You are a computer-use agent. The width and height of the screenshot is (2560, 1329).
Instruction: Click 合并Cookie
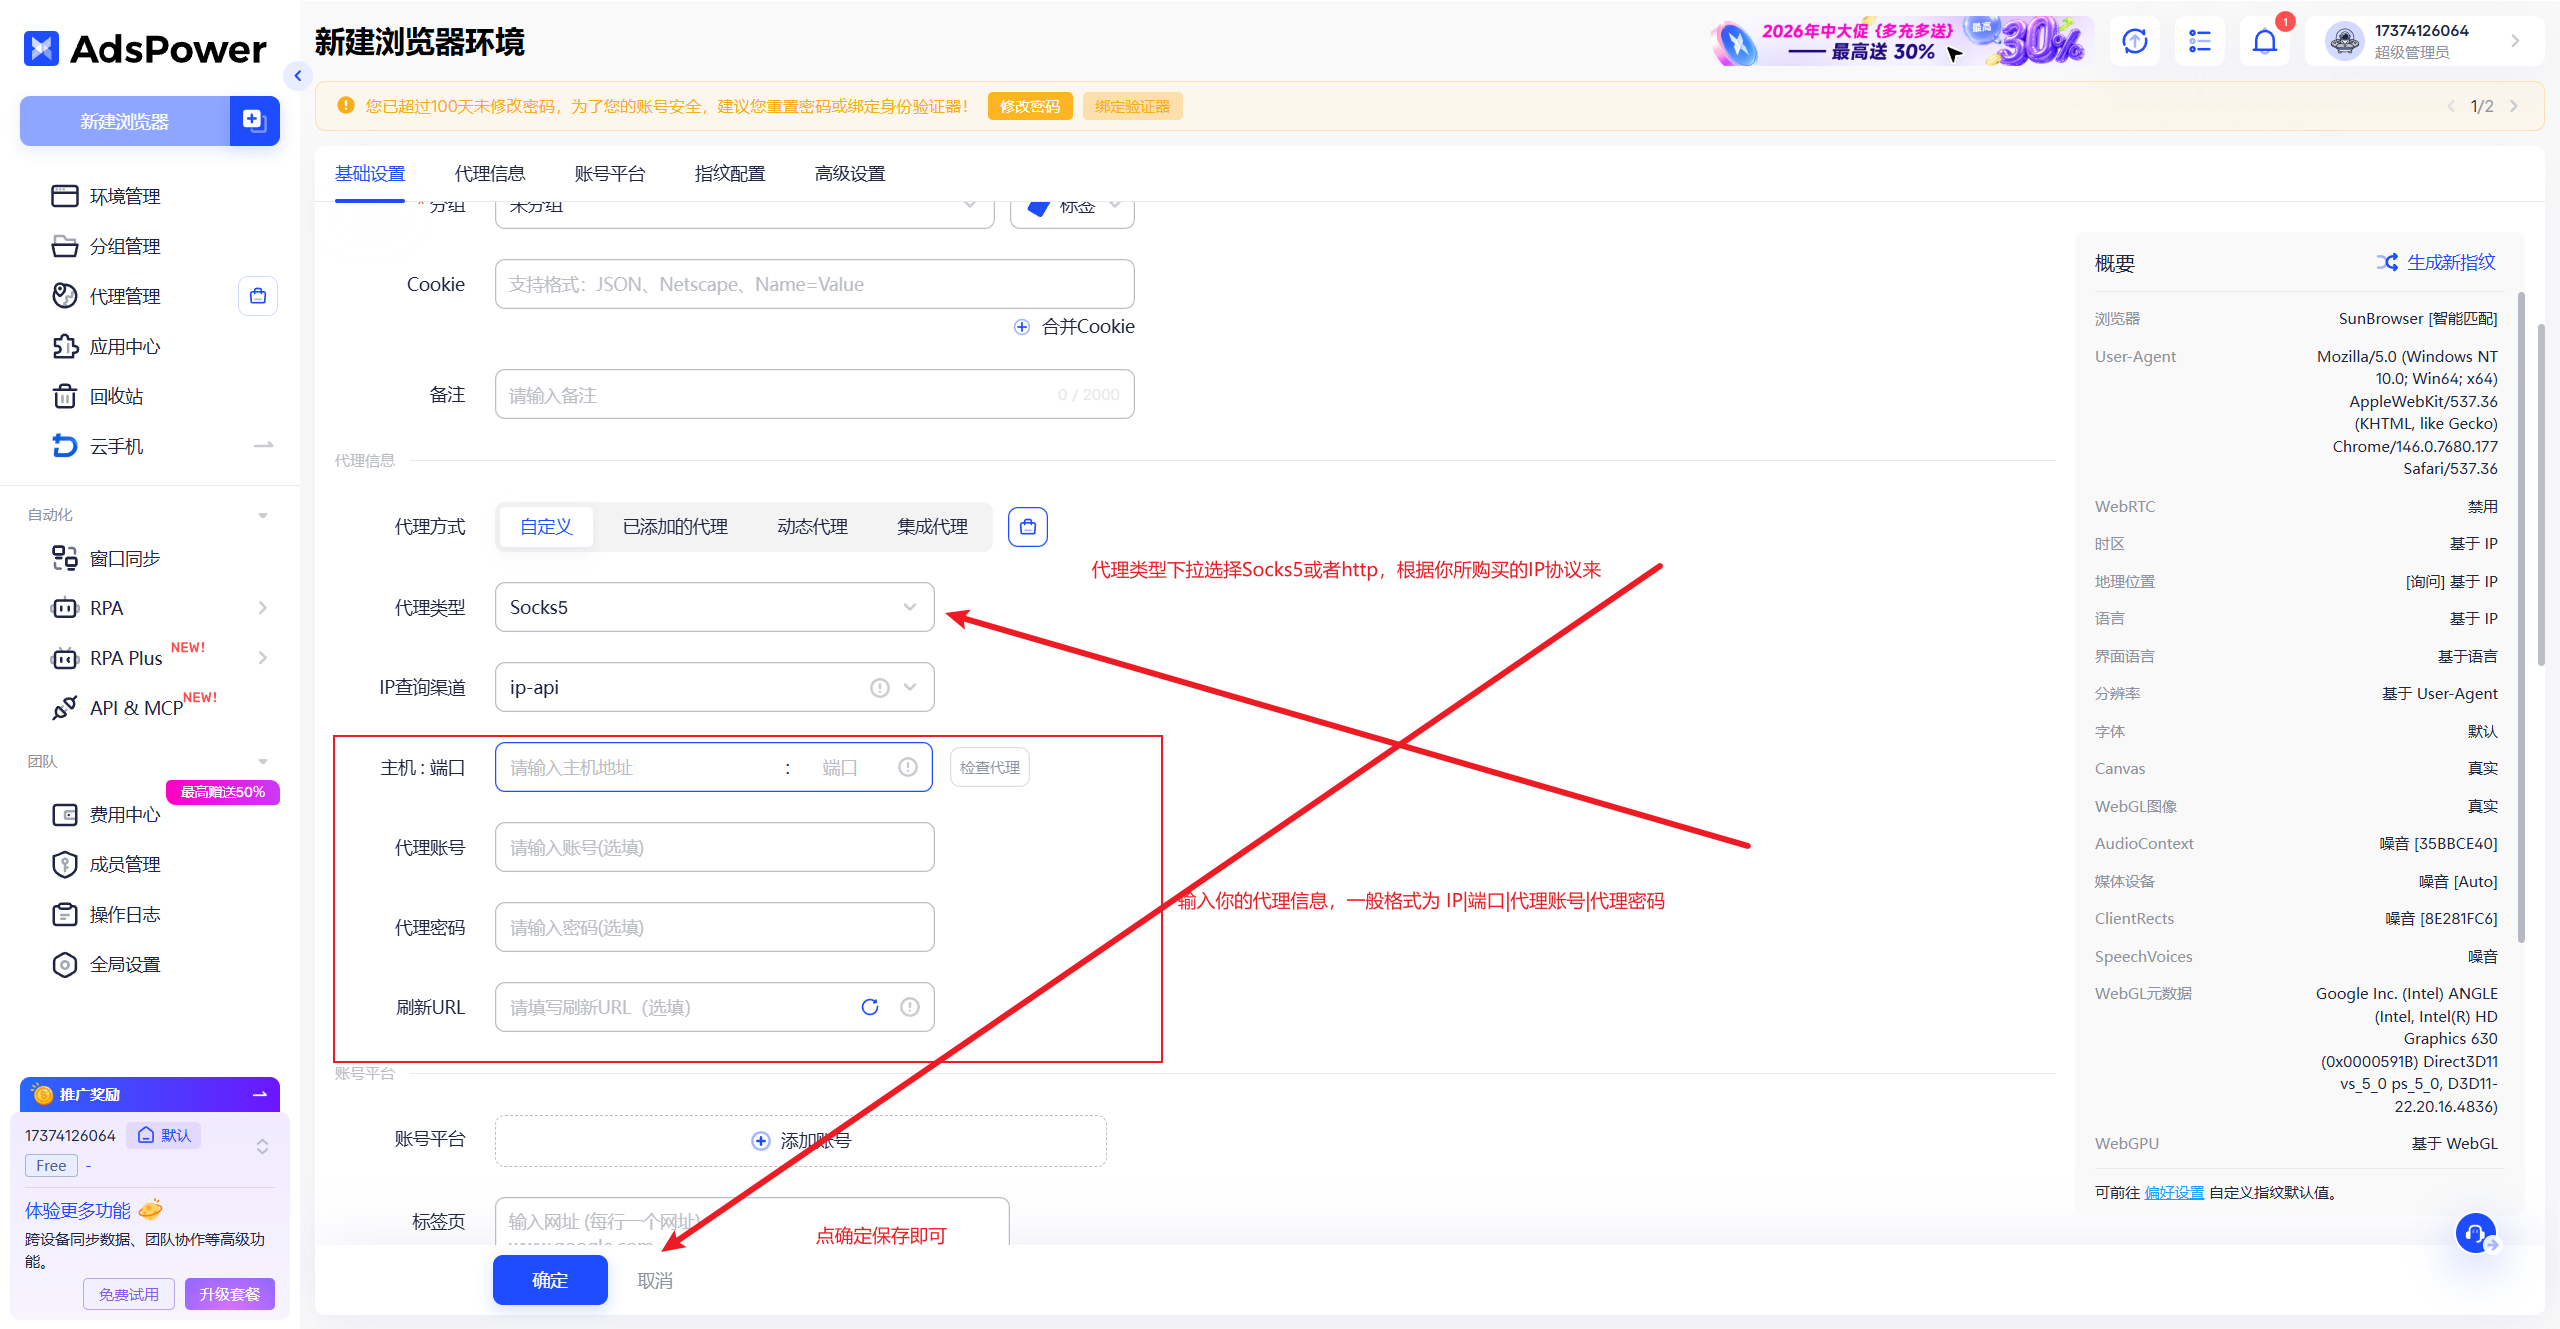click(1074, 327)
